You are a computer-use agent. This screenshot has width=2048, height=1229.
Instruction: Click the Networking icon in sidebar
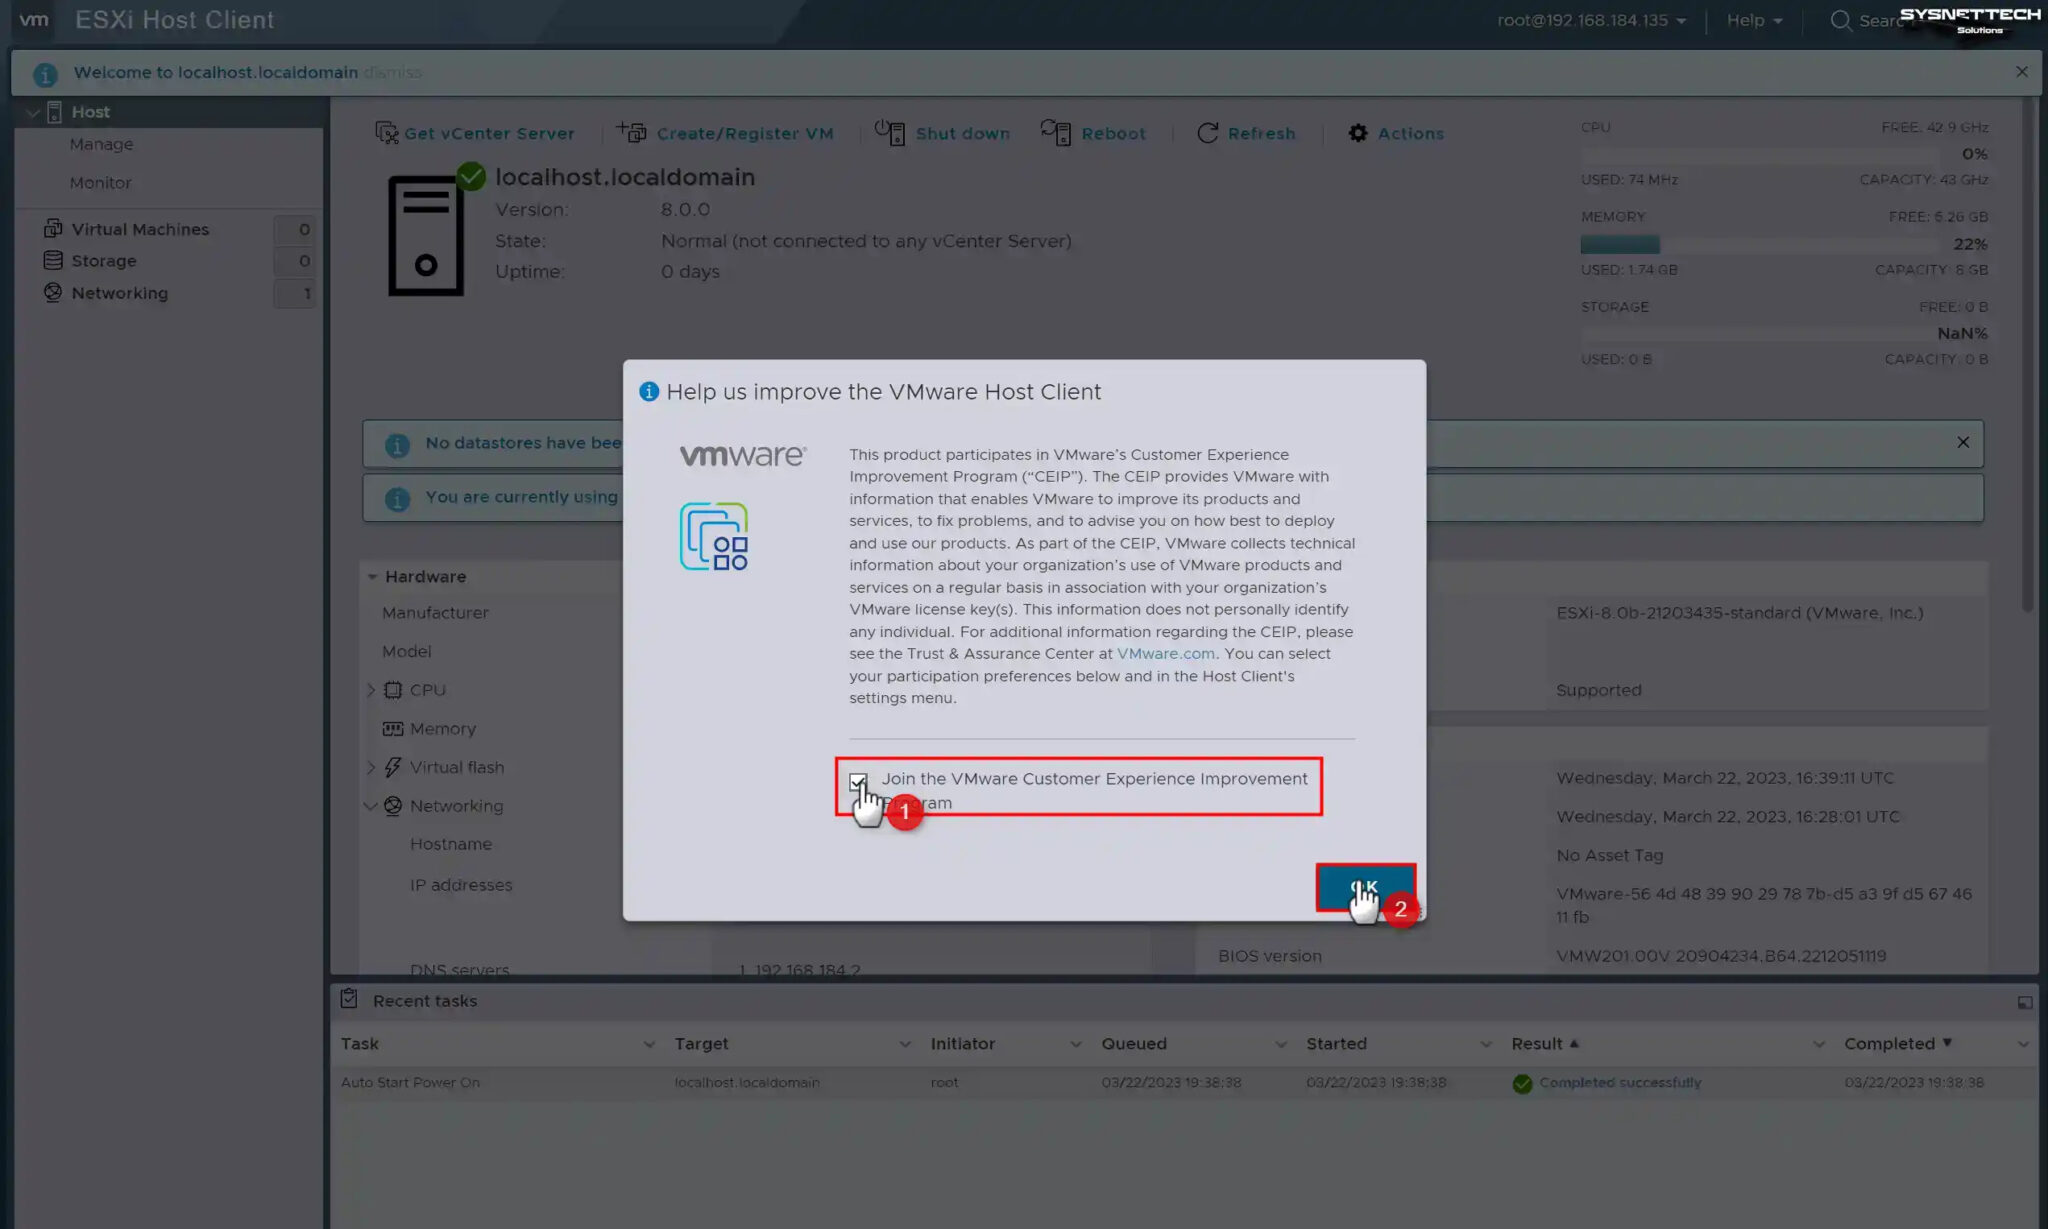[52, 292]
